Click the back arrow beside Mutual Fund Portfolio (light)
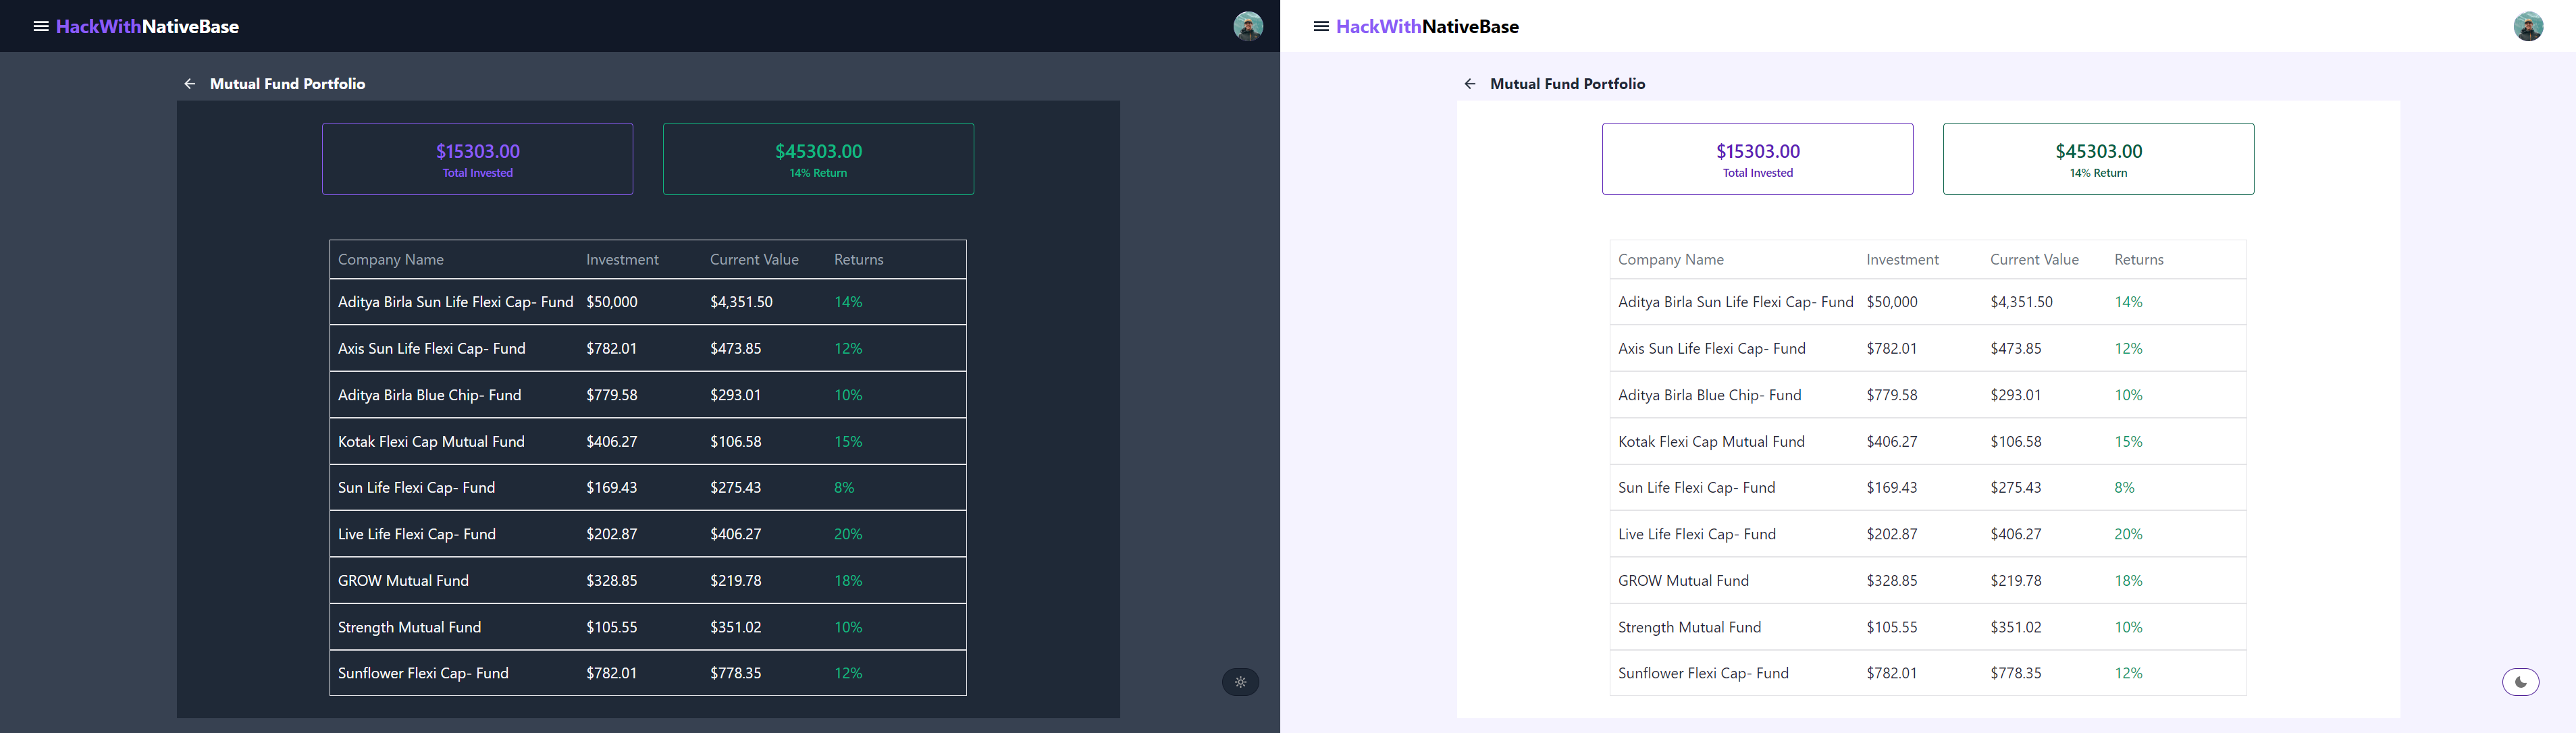The image size is (2576, 733). pyautogui.click(x=1470, y=84)
